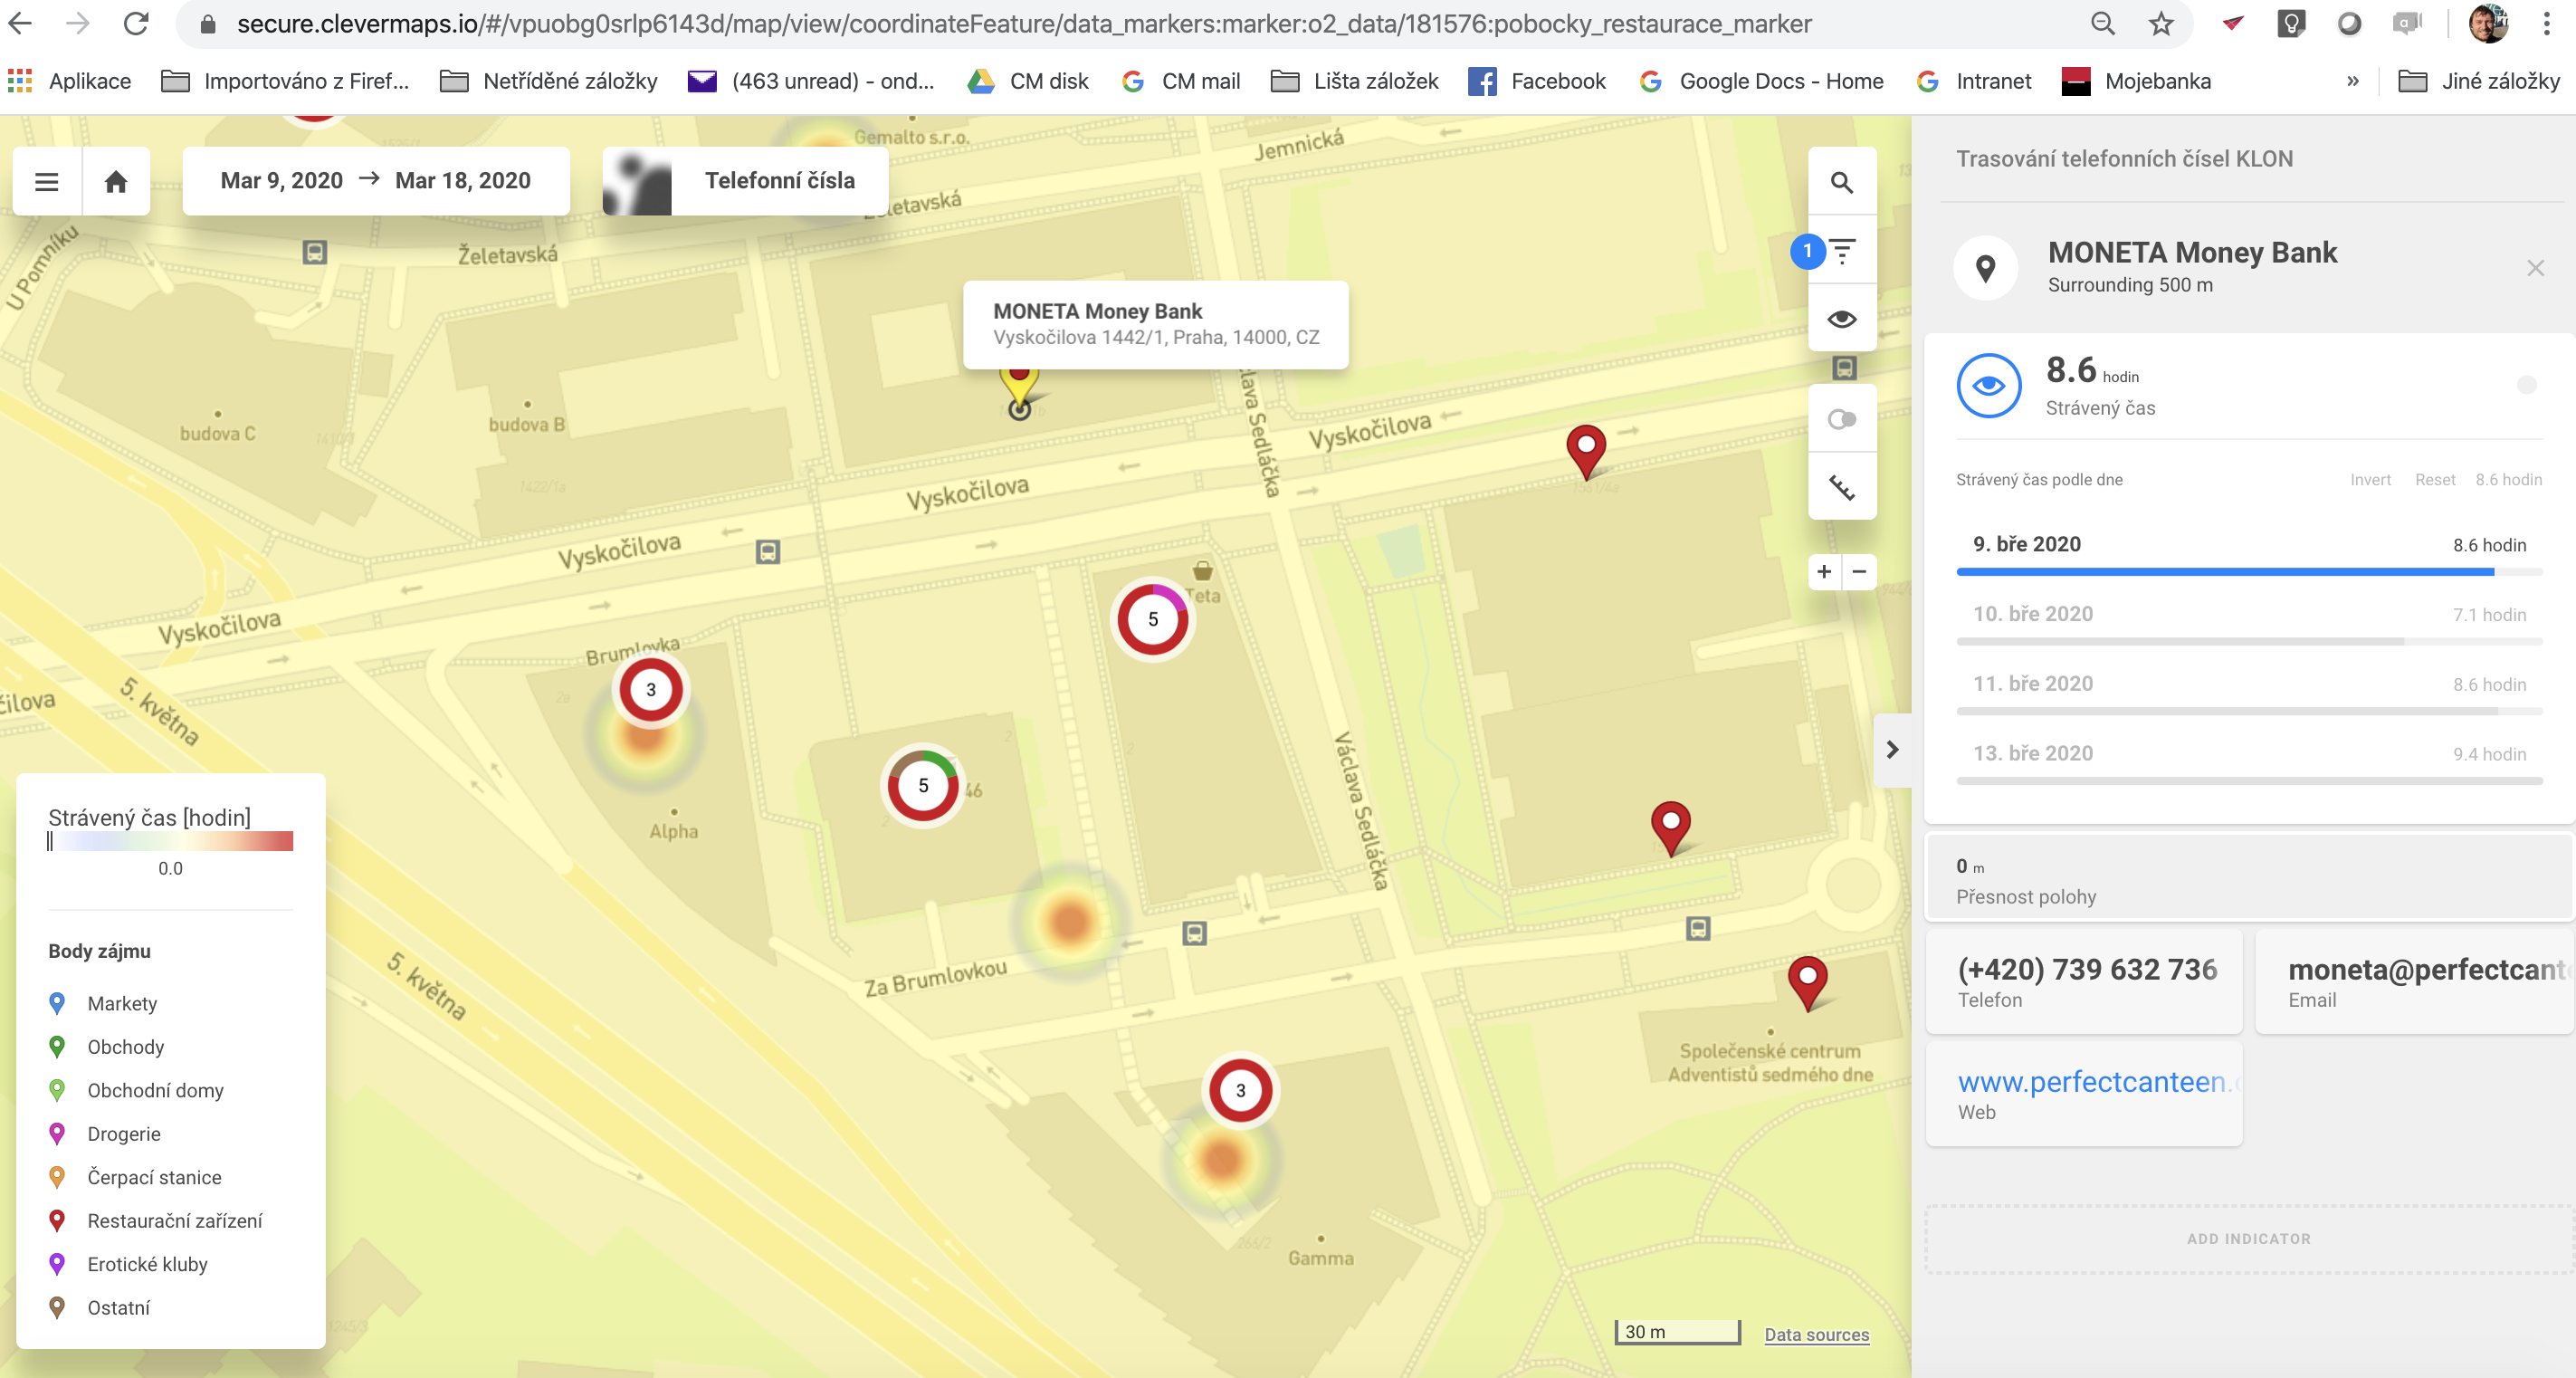This screenshot has width=2576, height=1378.
Task: Open the CM disk bookmark
Action: tap(1028, 81)
